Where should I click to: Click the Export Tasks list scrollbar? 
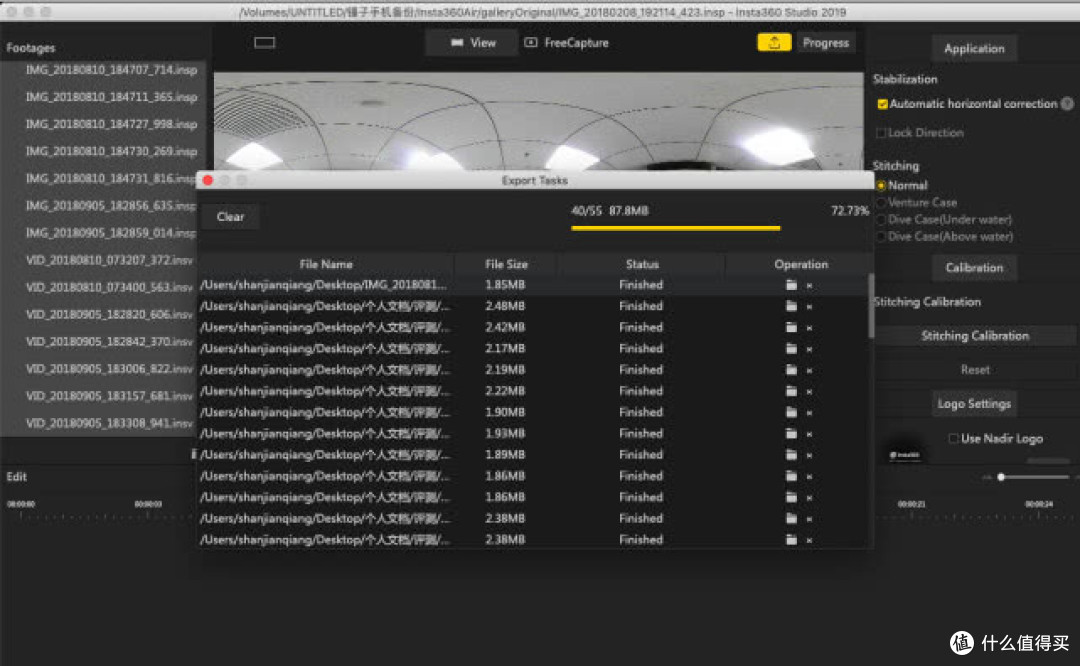coord(871,306)
